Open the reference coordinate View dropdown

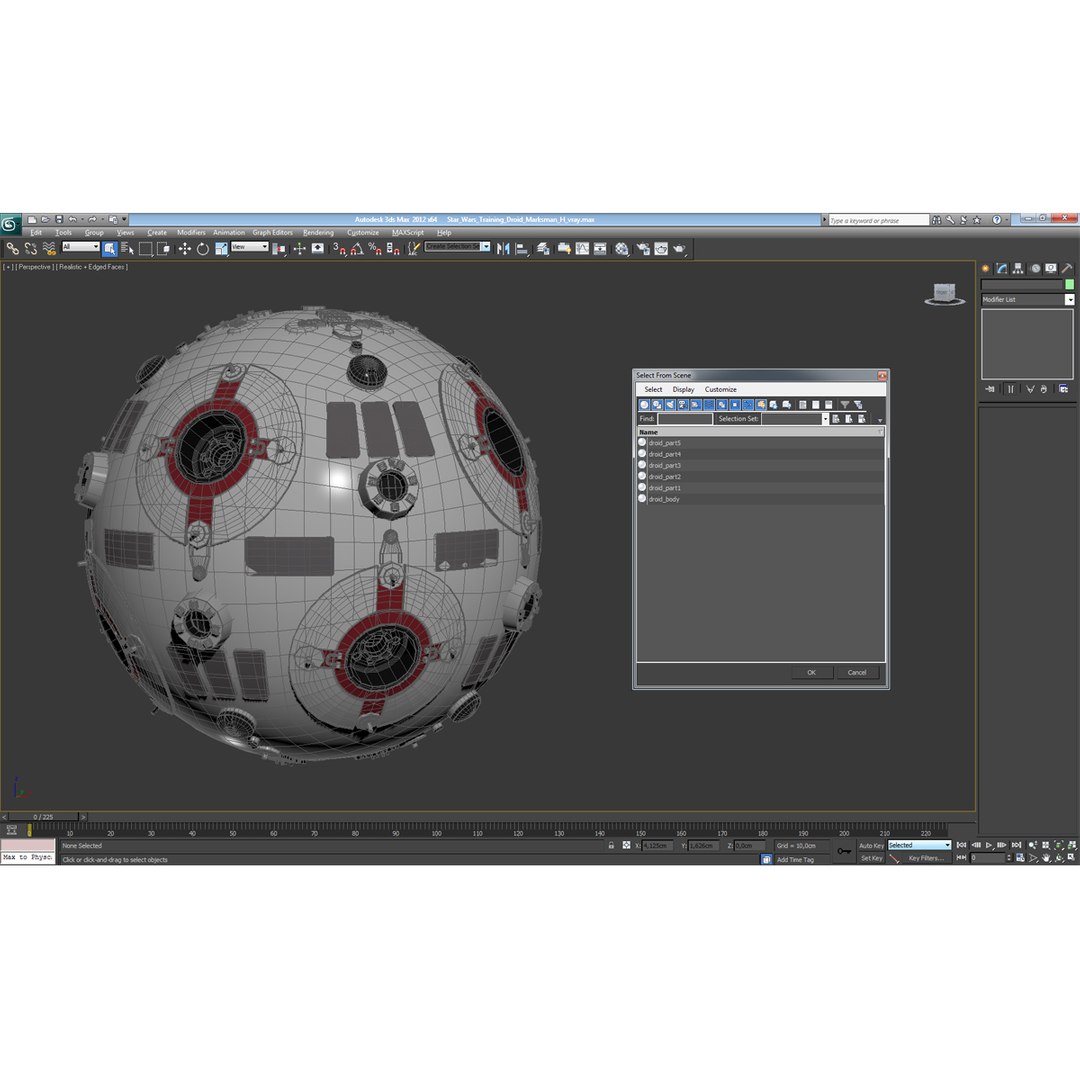(x=249, y=247)
